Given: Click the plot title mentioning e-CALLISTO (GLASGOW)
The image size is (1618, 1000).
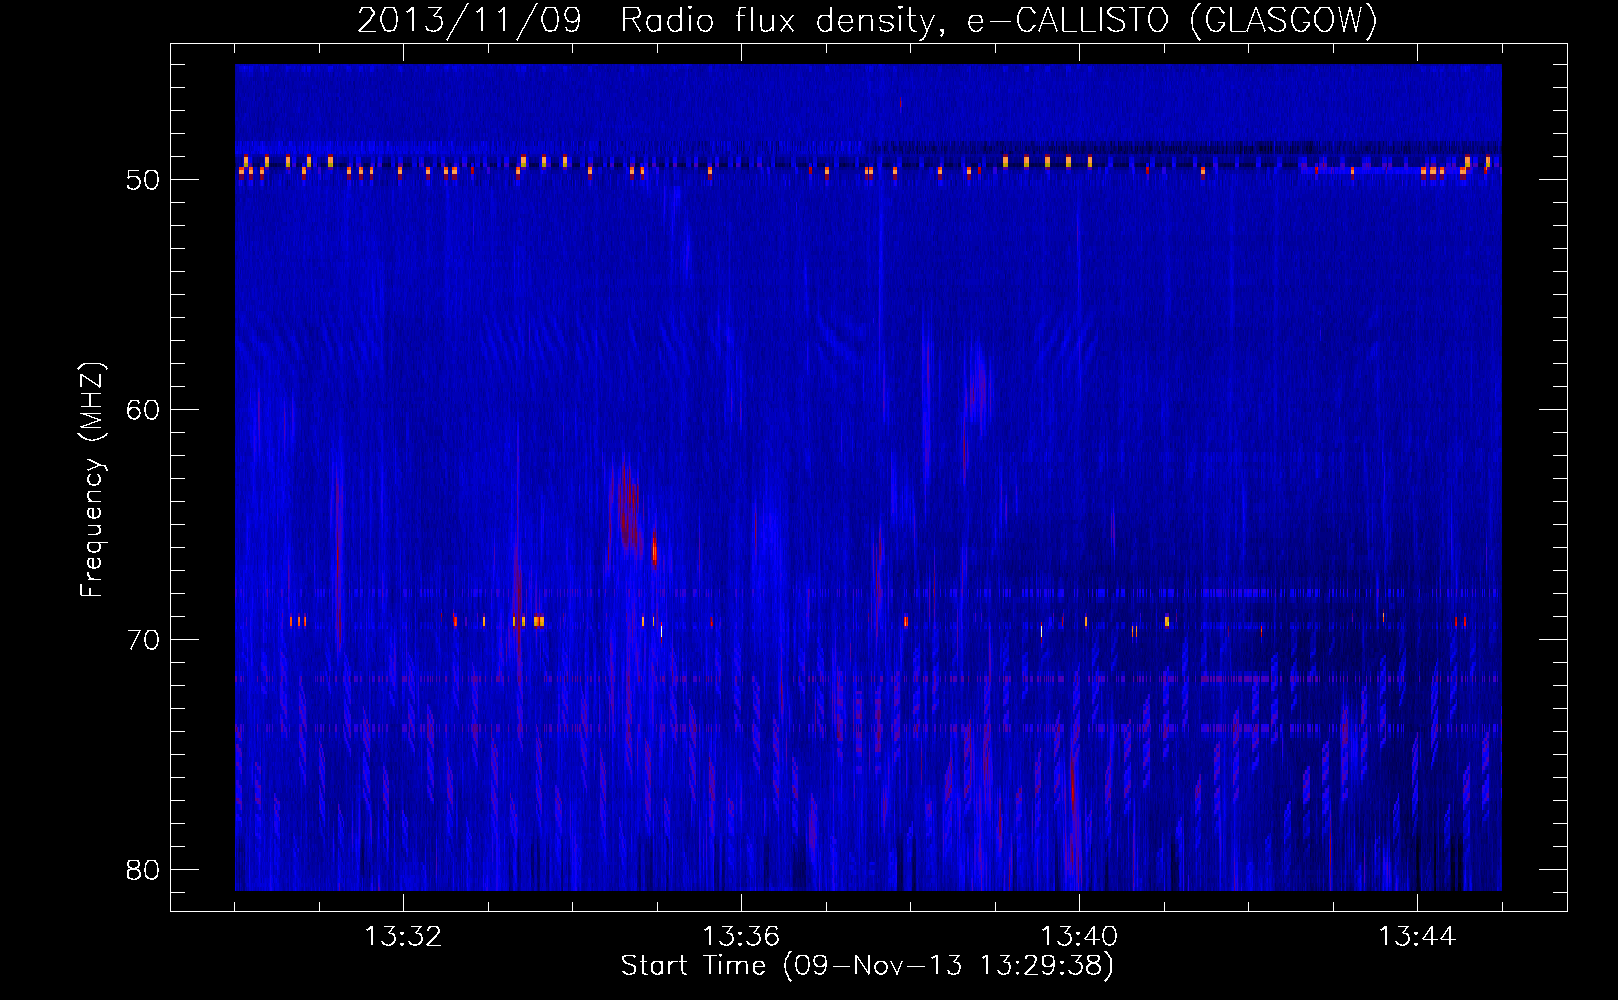Looking at the screenshot, I should [867, 20].
